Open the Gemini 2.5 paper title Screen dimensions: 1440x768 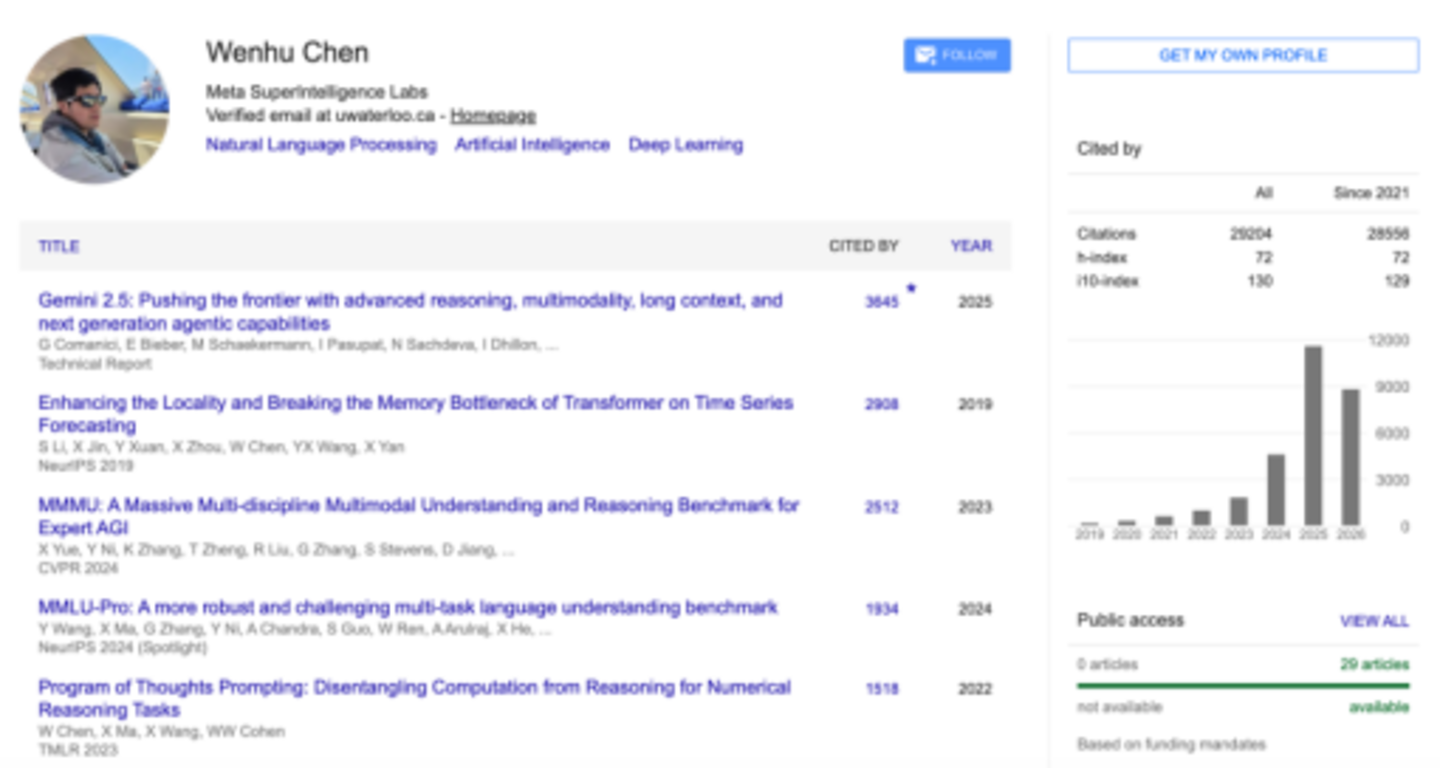pos(410,312)
